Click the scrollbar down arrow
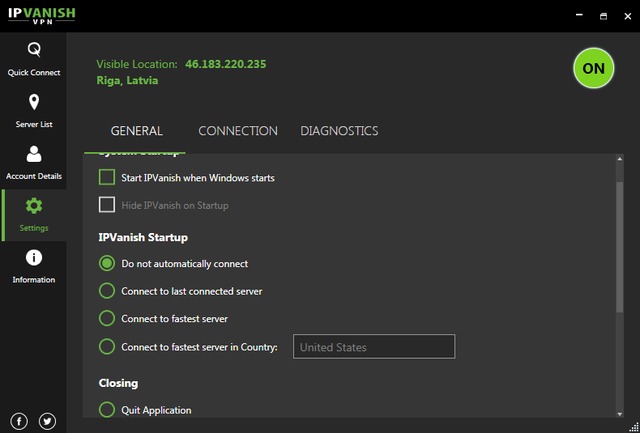Viewport: 640px width, 433px height. click(x=620, y=414)
